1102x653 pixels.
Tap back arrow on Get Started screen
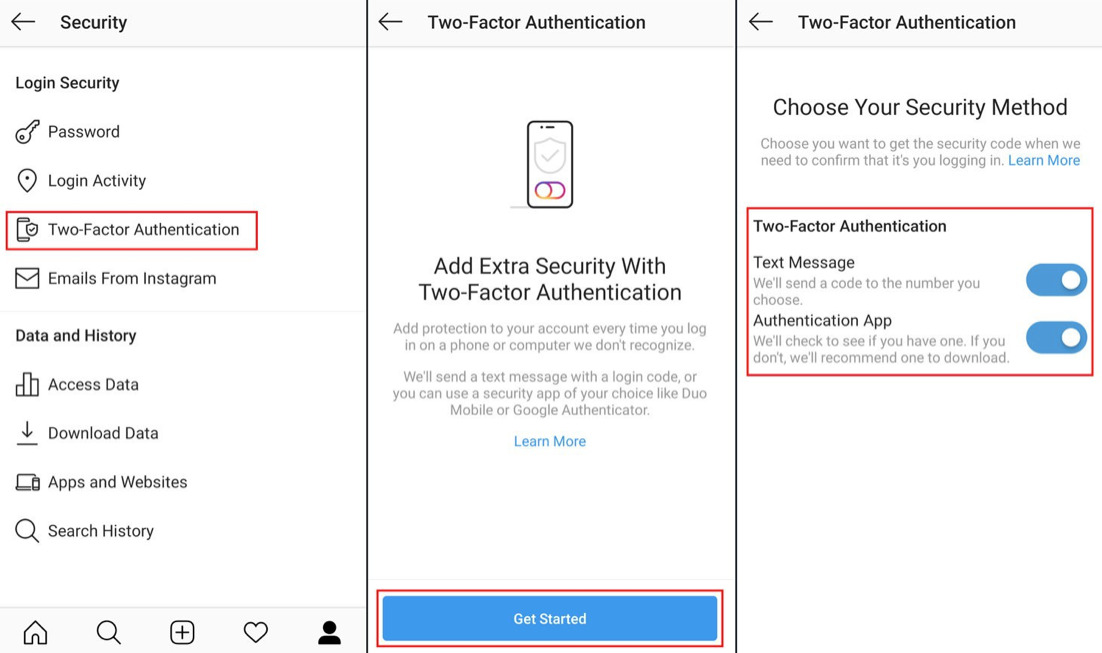point(390,22)
